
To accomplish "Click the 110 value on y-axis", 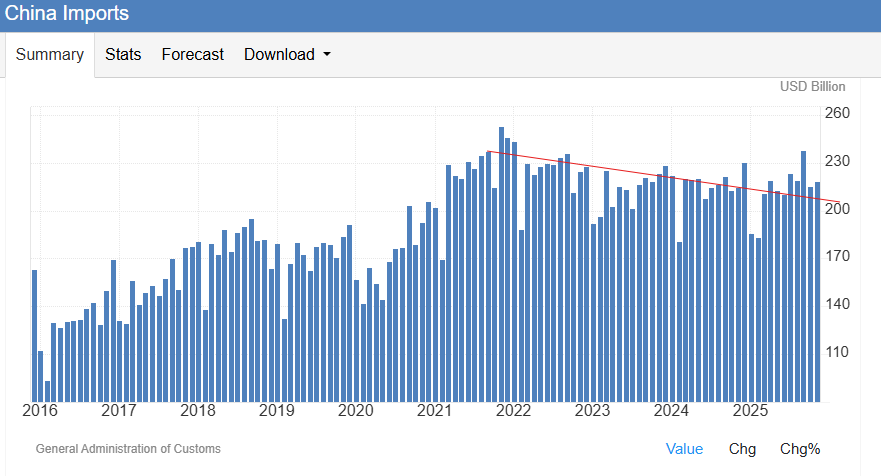I will (836, 352).
